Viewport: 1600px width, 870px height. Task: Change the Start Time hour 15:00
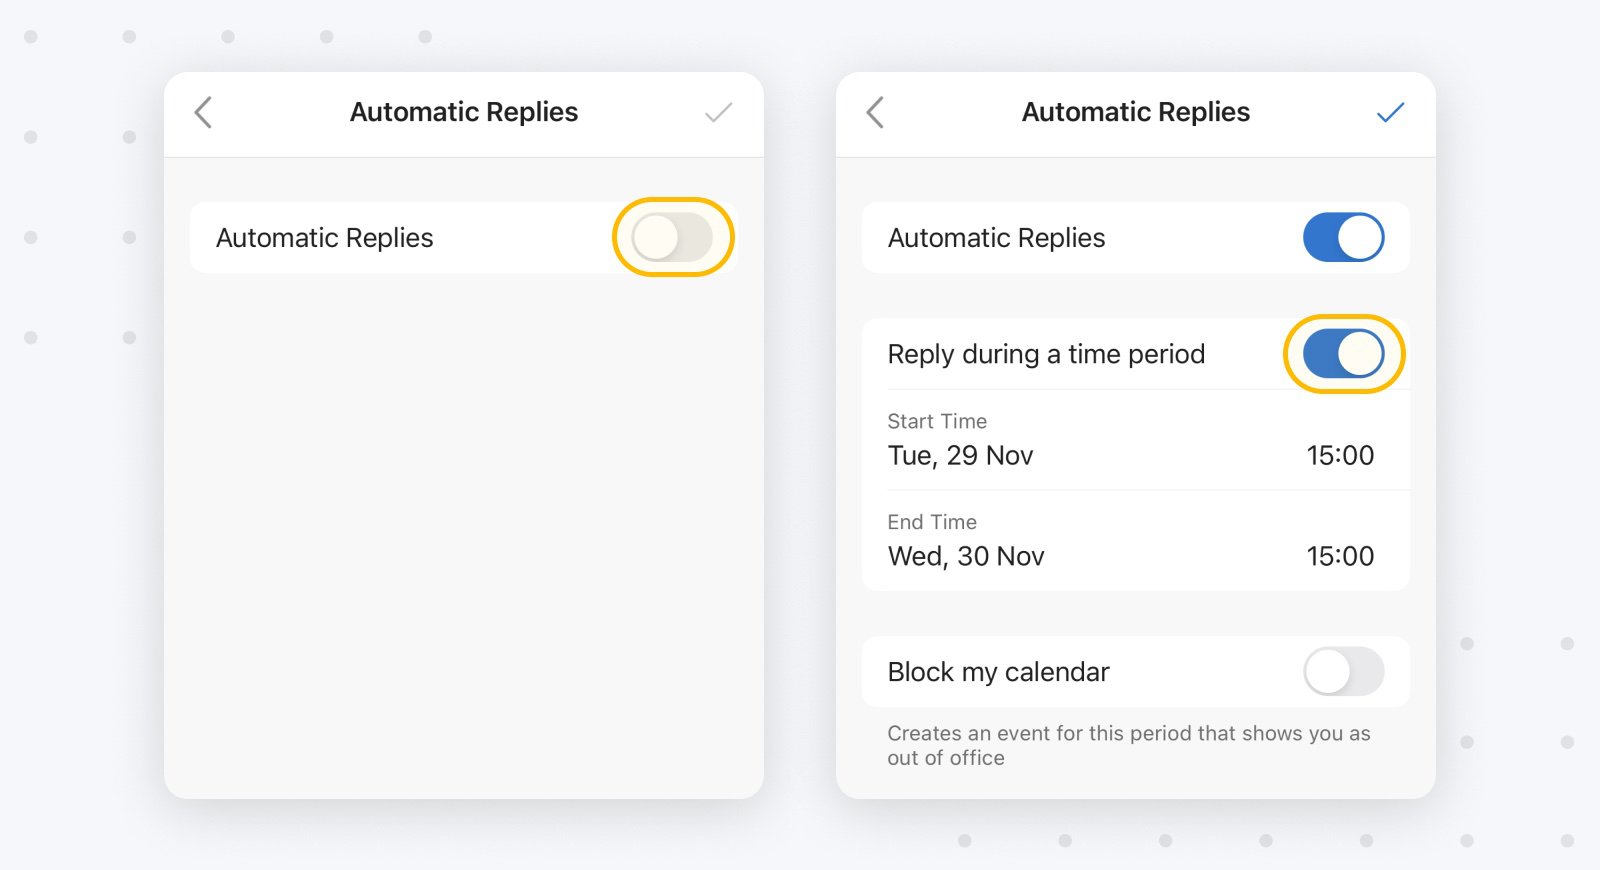pyautogui.click(x=1340, y=456)
